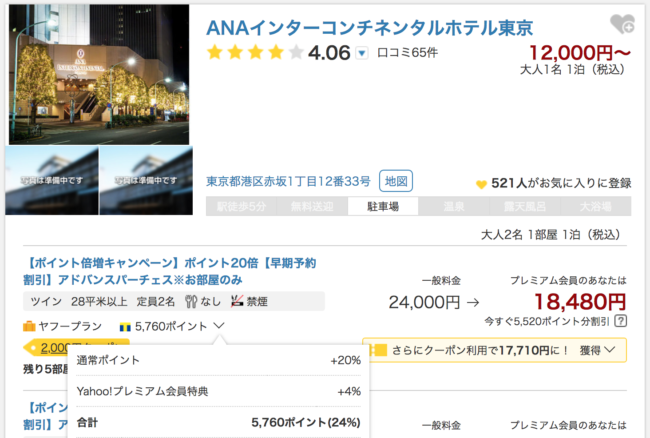Image resolution: width=650 pixels, height=438 pixels.
Task: Click 12,000円〜 starting price
Action: pyautogui.click(x=580, y=53)
